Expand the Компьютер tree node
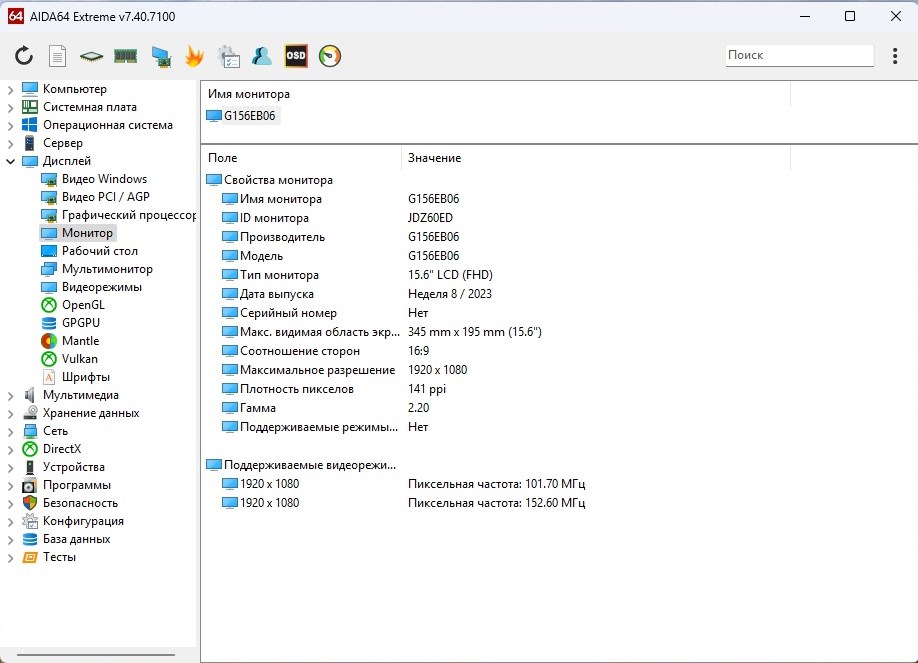 (11, 89)
